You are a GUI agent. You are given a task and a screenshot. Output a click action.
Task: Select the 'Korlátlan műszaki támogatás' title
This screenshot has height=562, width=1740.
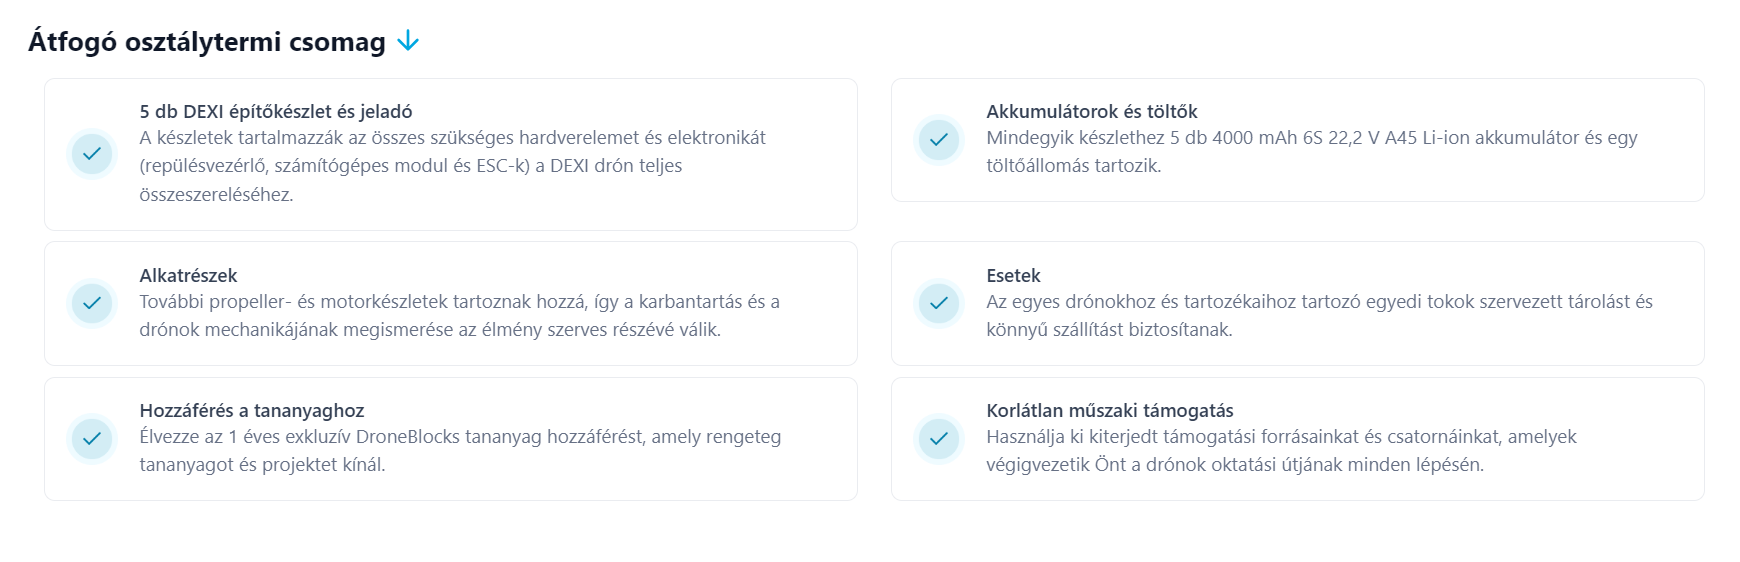[x=1110, y=411]
